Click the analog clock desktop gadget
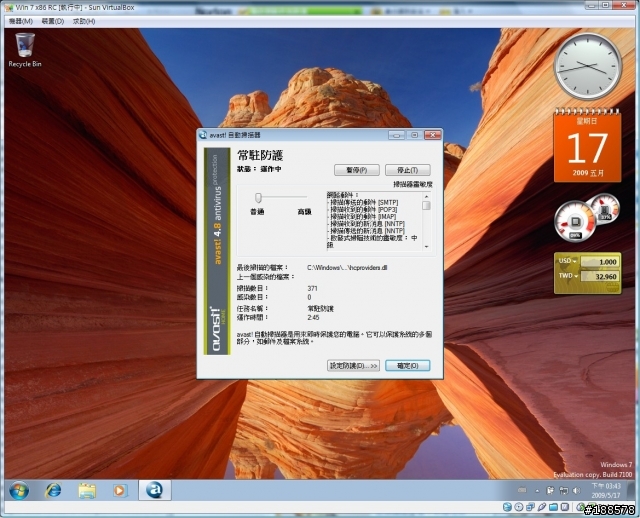The image size is (640, 518). (587, 67)
